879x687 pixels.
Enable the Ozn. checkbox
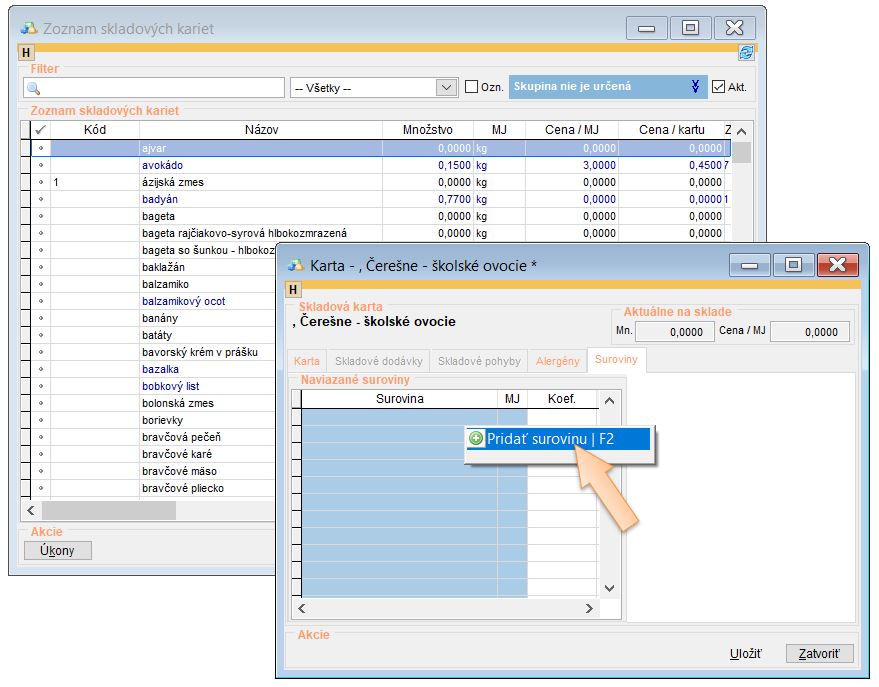click(x=471, y=87)
